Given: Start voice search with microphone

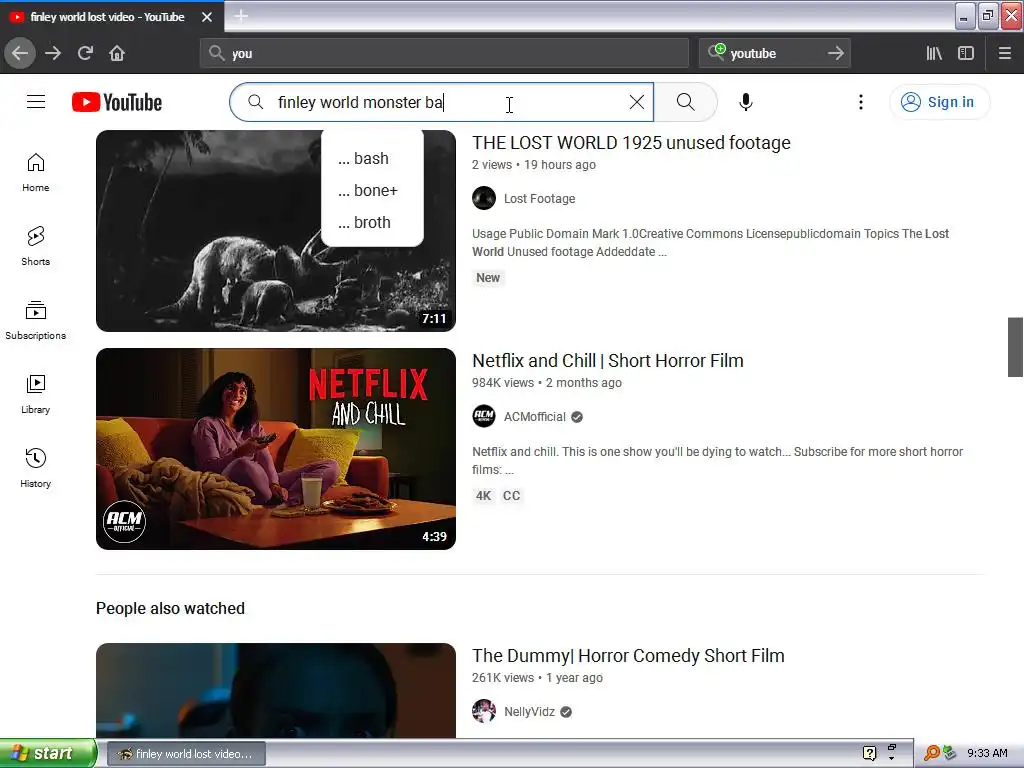Looking at the screenshot, I should point(746,102).
